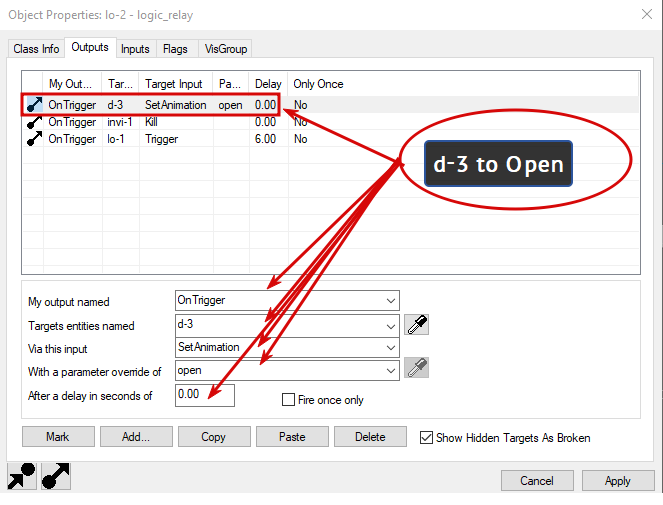
Task: Open the Targets entities named dropdown
Action: click(x=391, y=327)
